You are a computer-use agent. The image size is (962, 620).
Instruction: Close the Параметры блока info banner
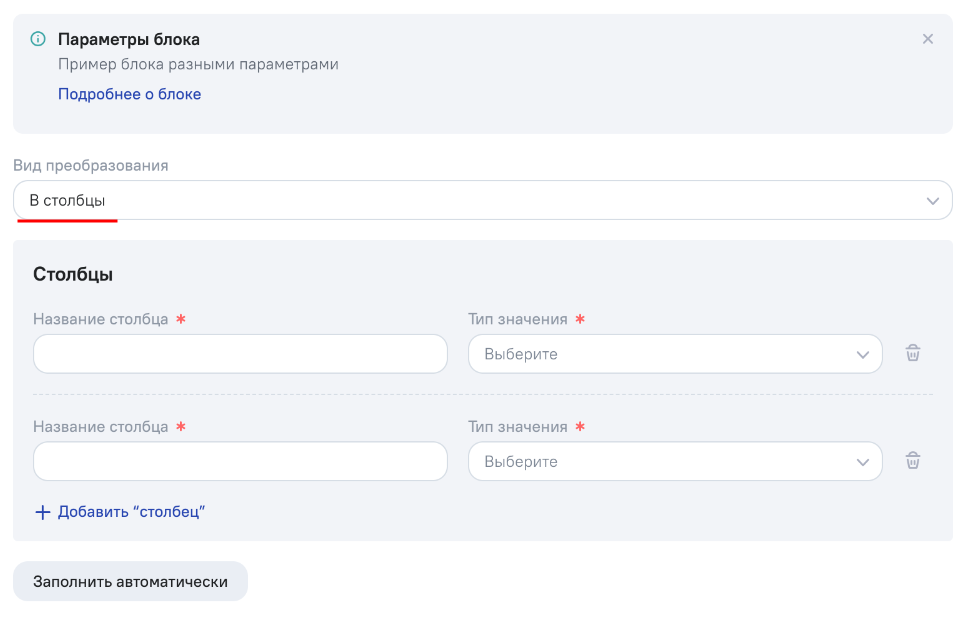[x=928, y=39]
